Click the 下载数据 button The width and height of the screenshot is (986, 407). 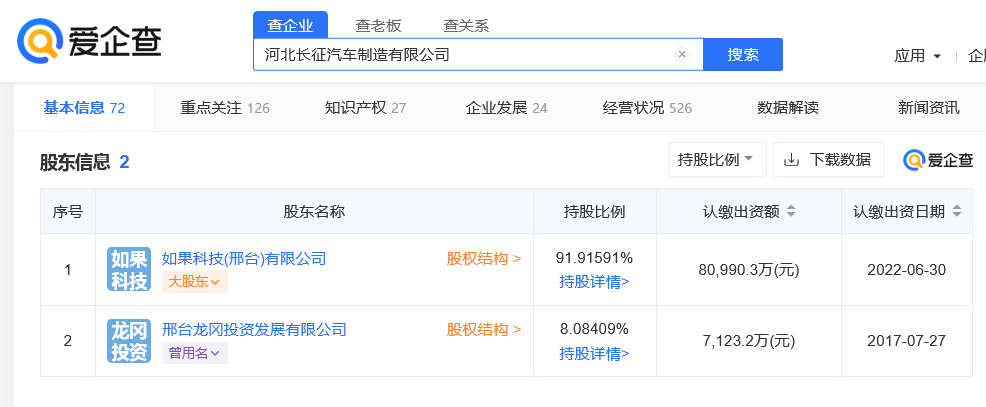[x=828, y=160]
